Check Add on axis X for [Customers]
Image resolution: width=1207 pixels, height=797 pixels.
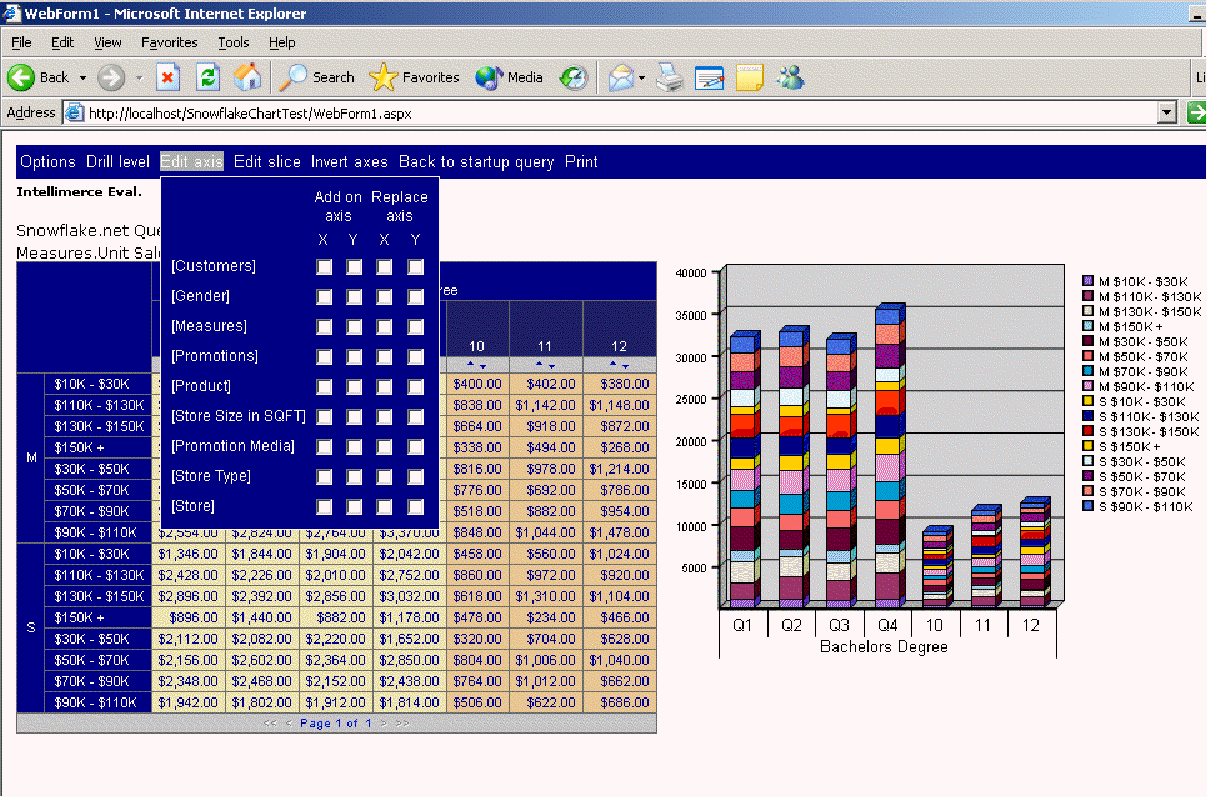[x=324, y=267]
